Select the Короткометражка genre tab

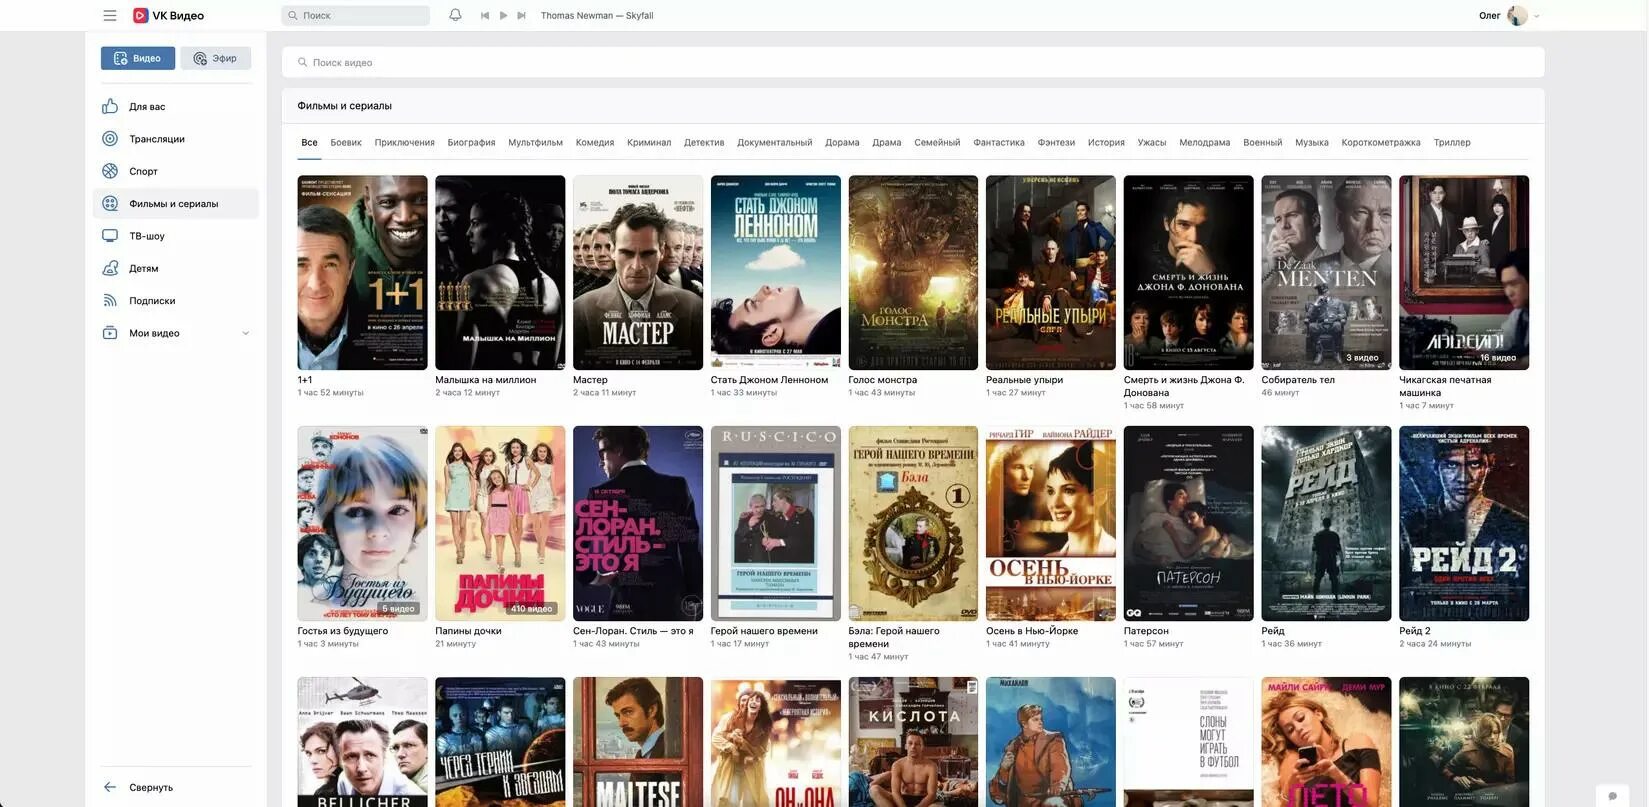tap(1381, 142)
